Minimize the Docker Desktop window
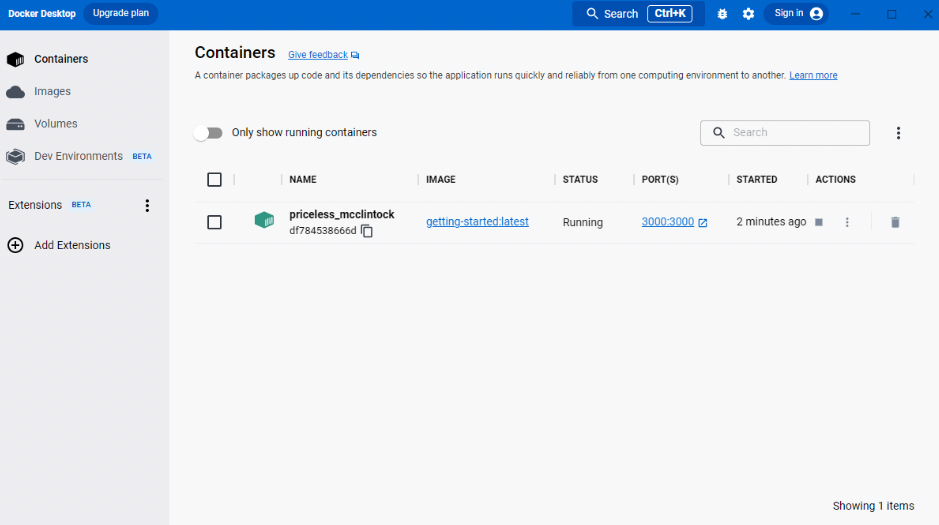The image size is (939, 525). click(x=855, y=14)
